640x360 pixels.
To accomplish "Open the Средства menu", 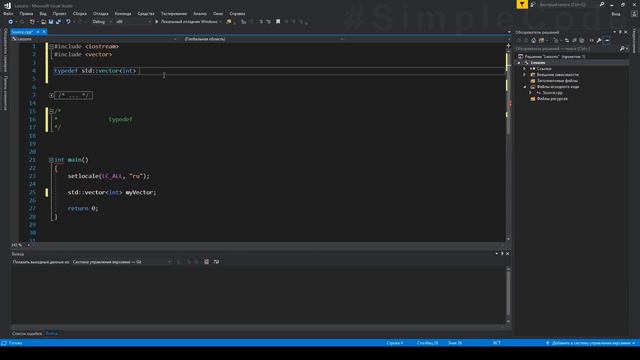I will 146,13.
